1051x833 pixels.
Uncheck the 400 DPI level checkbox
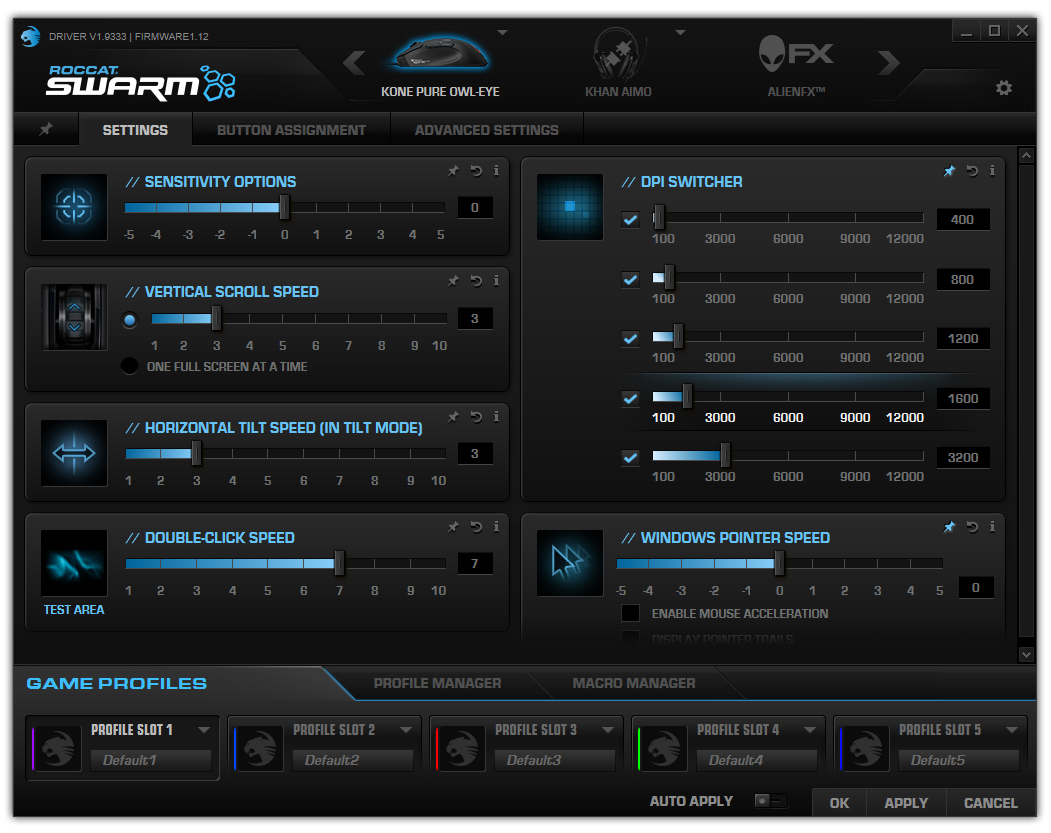630,220
